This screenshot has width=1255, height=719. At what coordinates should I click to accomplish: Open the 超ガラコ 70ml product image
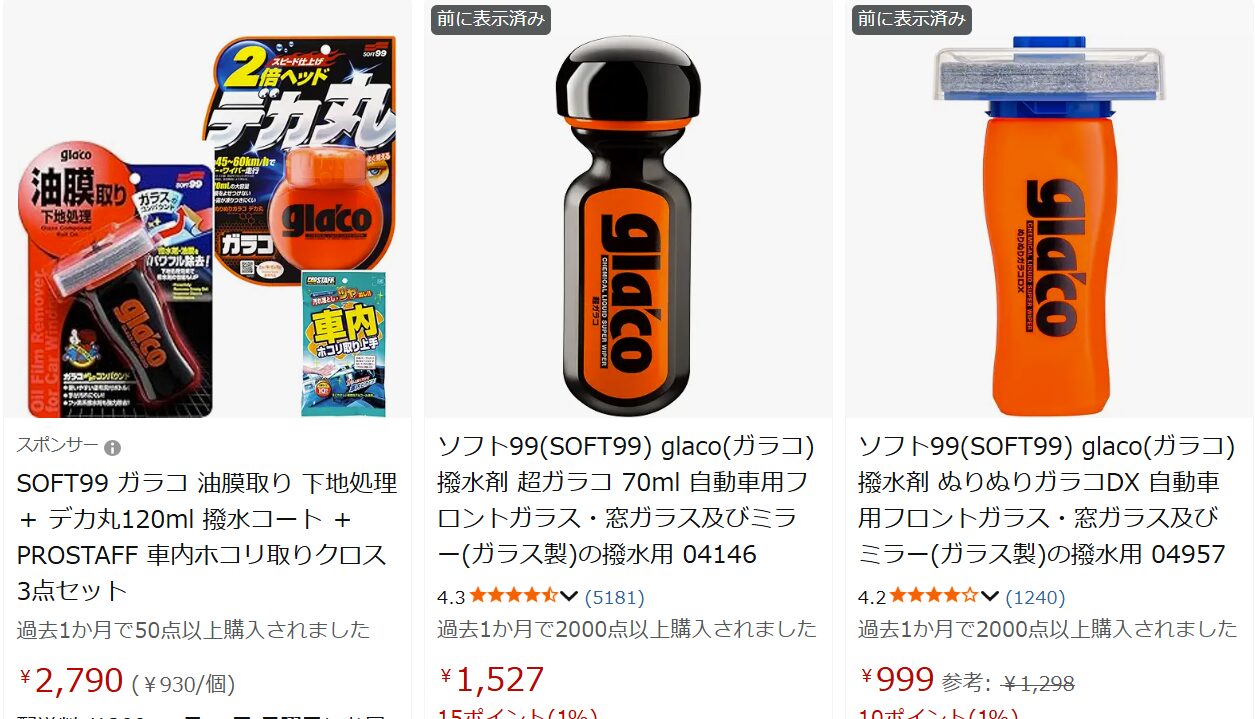628,209
